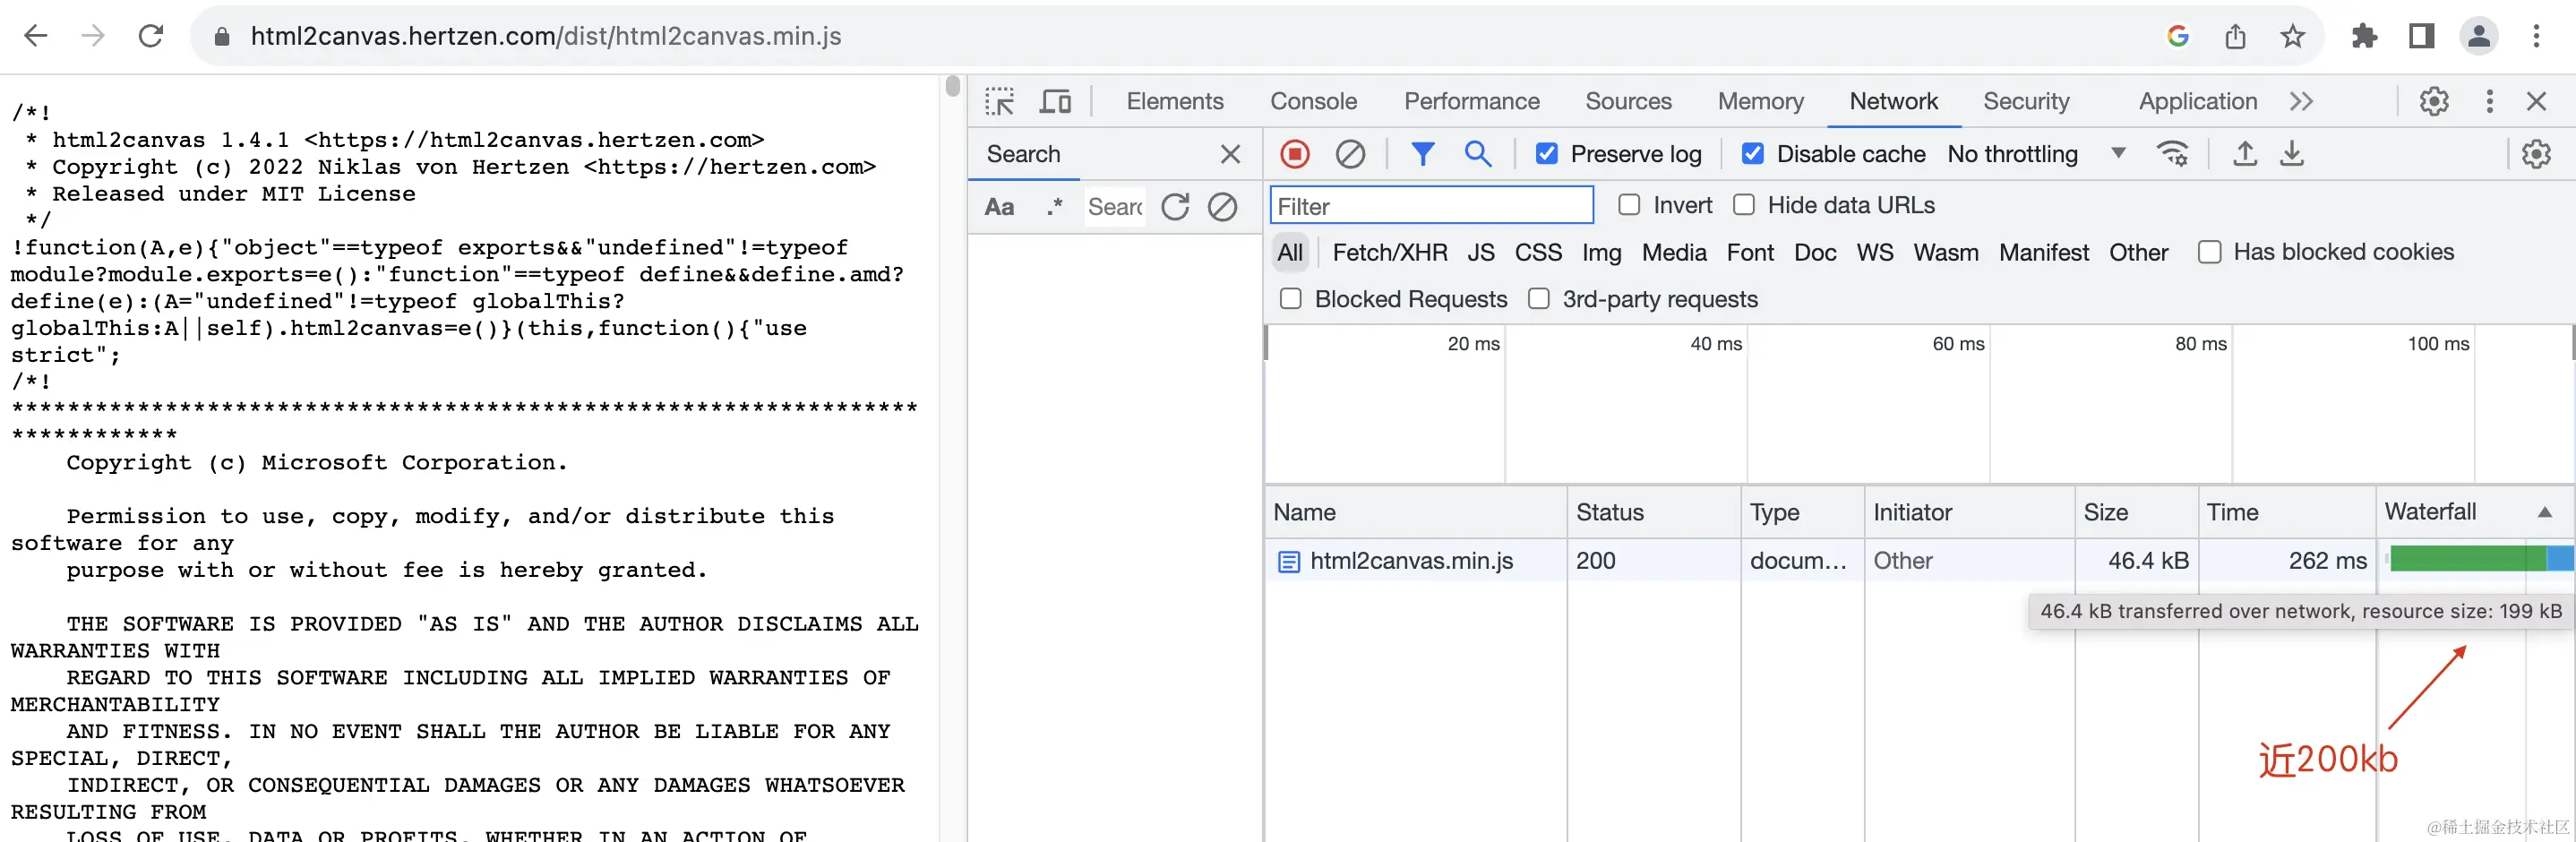Click the Search input in drawer
Viewport: 2576px width, 842px height.
point(1115,207)
